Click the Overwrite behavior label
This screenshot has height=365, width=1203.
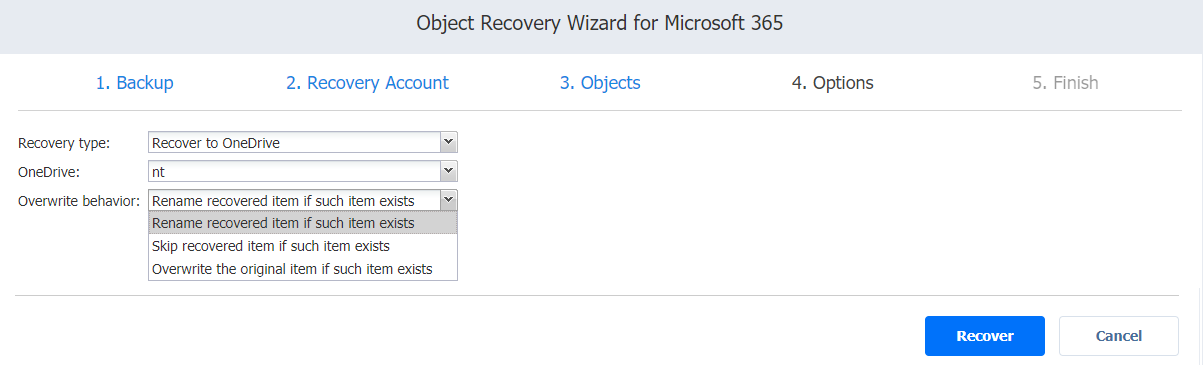tap(79, 201)
